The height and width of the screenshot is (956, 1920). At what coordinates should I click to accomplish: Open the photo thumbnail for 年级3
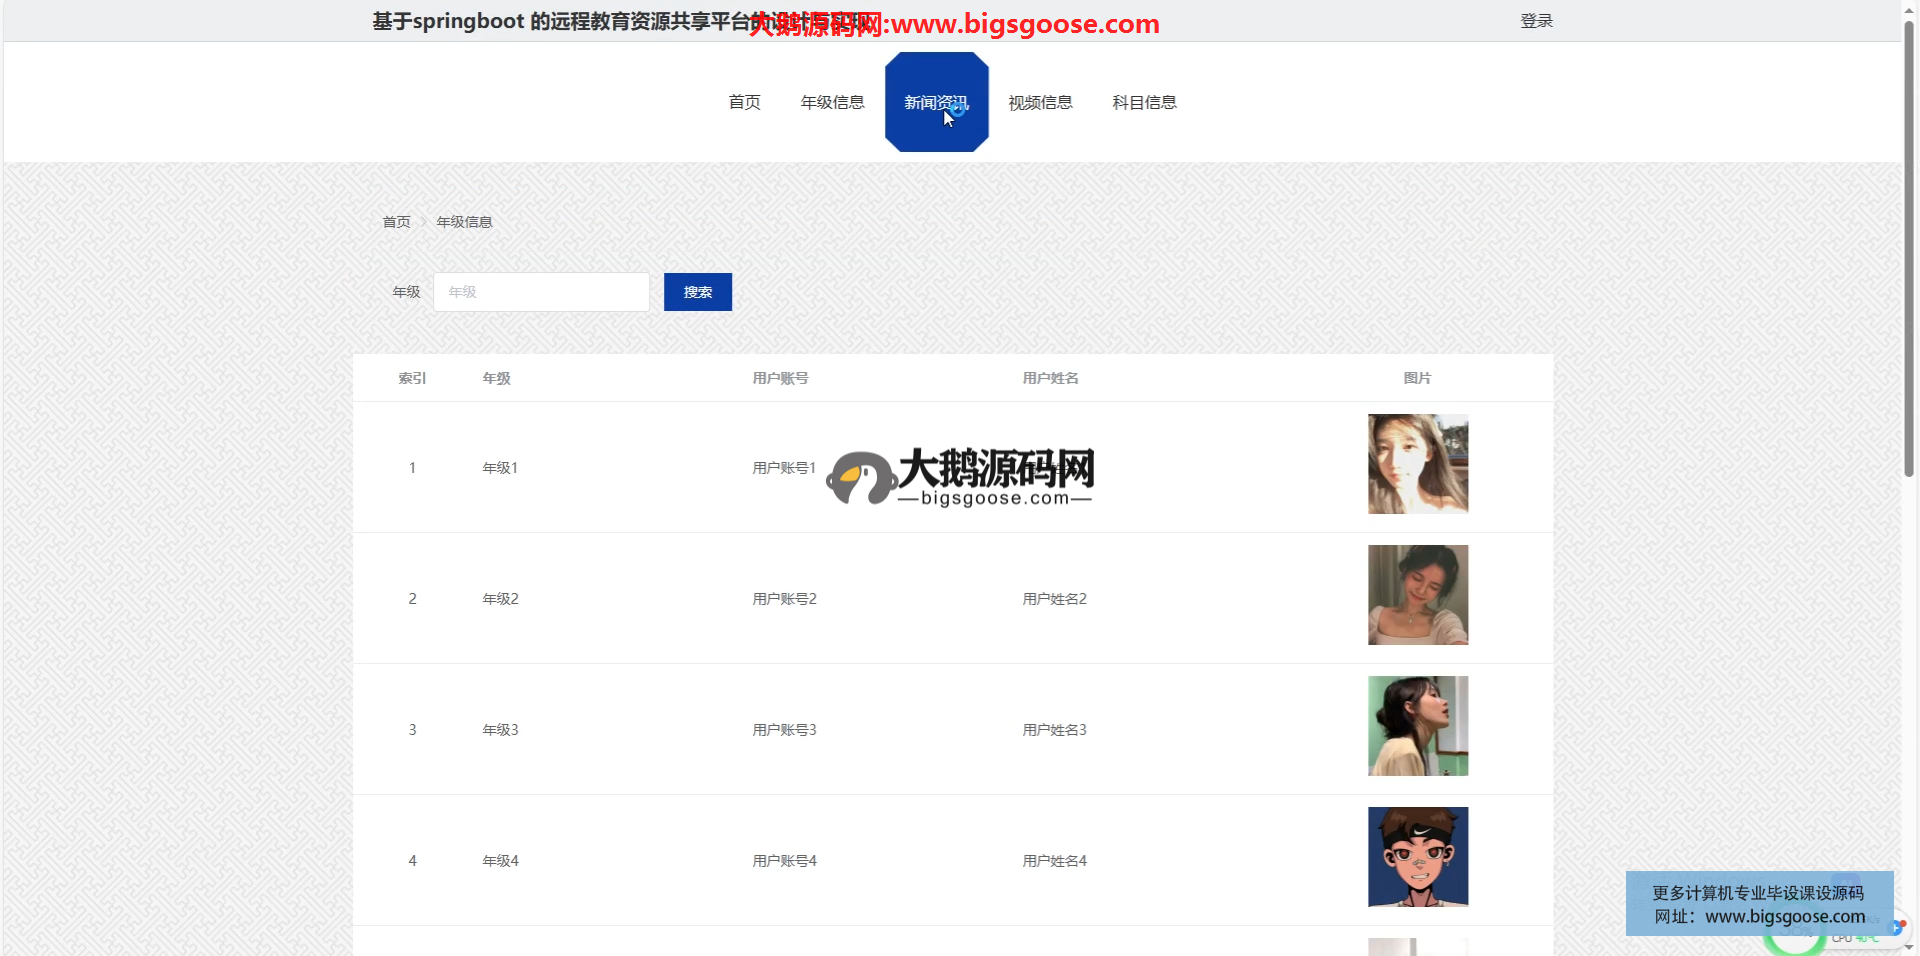(x=1417, y=726)
